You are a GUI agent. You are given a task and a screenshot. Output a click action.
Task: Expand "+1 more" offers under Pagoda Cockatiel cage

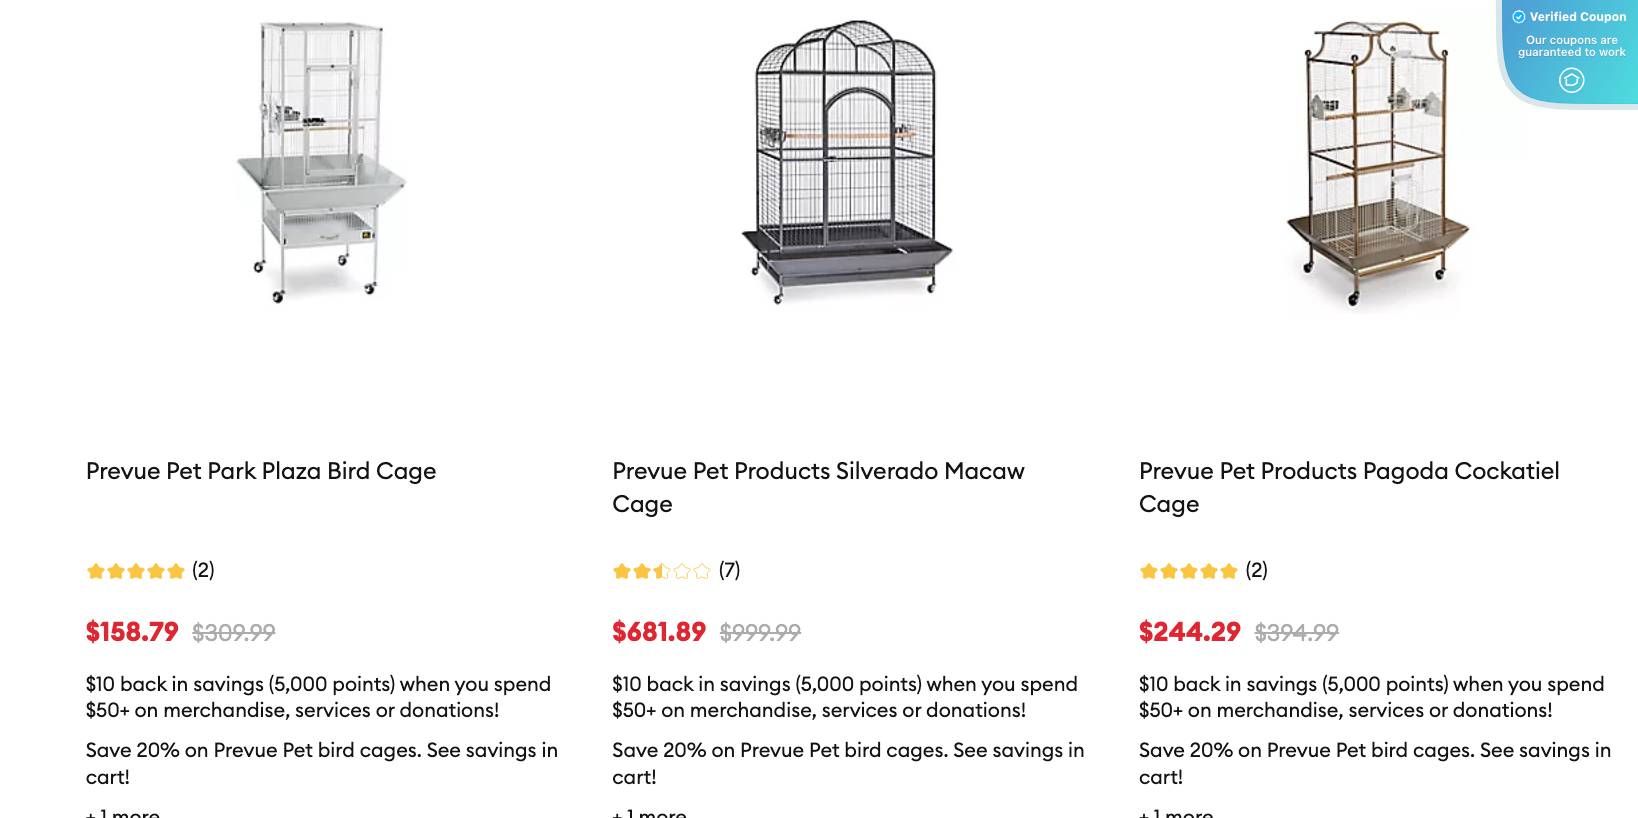1176,812
